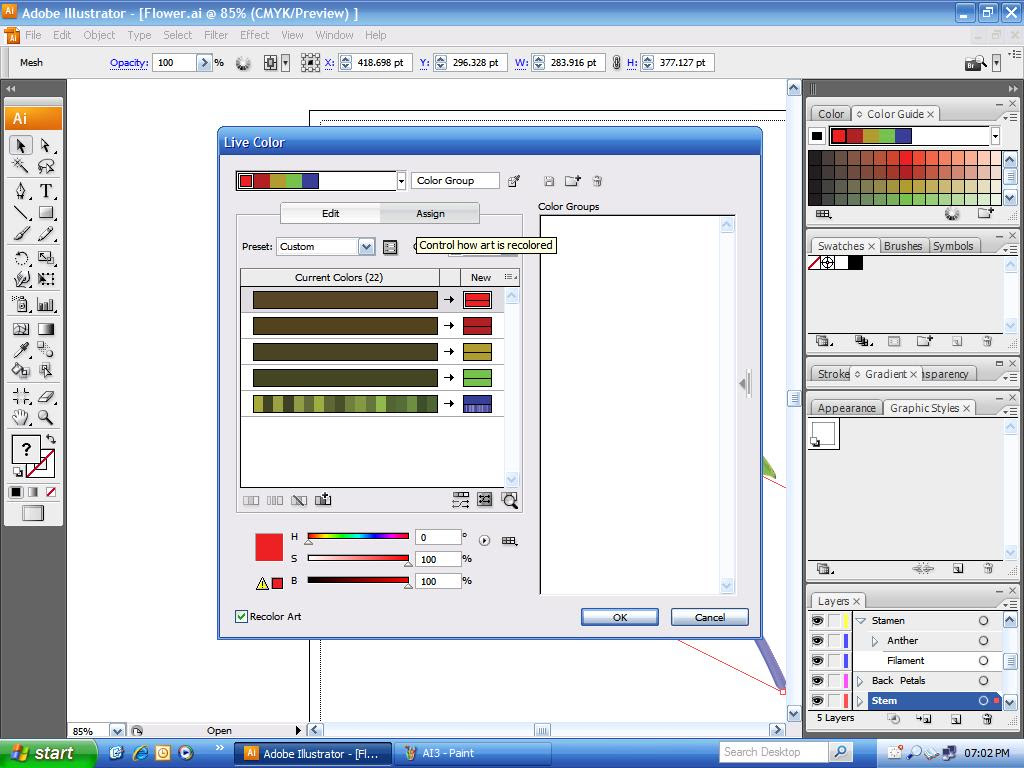
Task: Click Save changes to color group icon
Action: click(549, 182)
